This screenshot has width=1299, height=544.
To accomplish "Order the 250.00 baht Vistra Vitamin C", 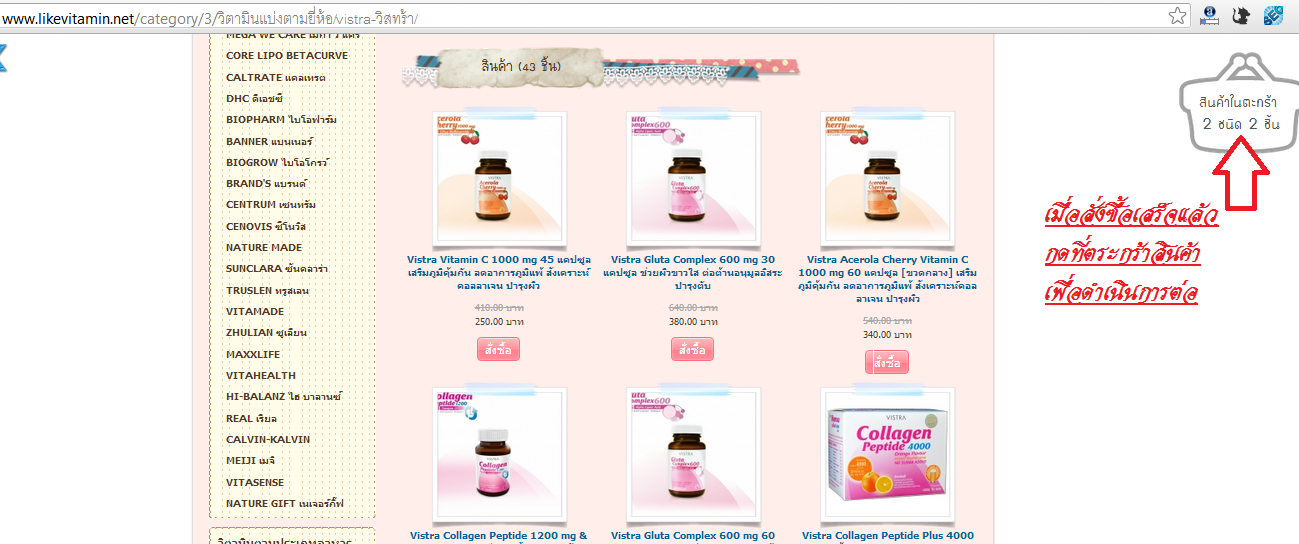I will 498,350.
